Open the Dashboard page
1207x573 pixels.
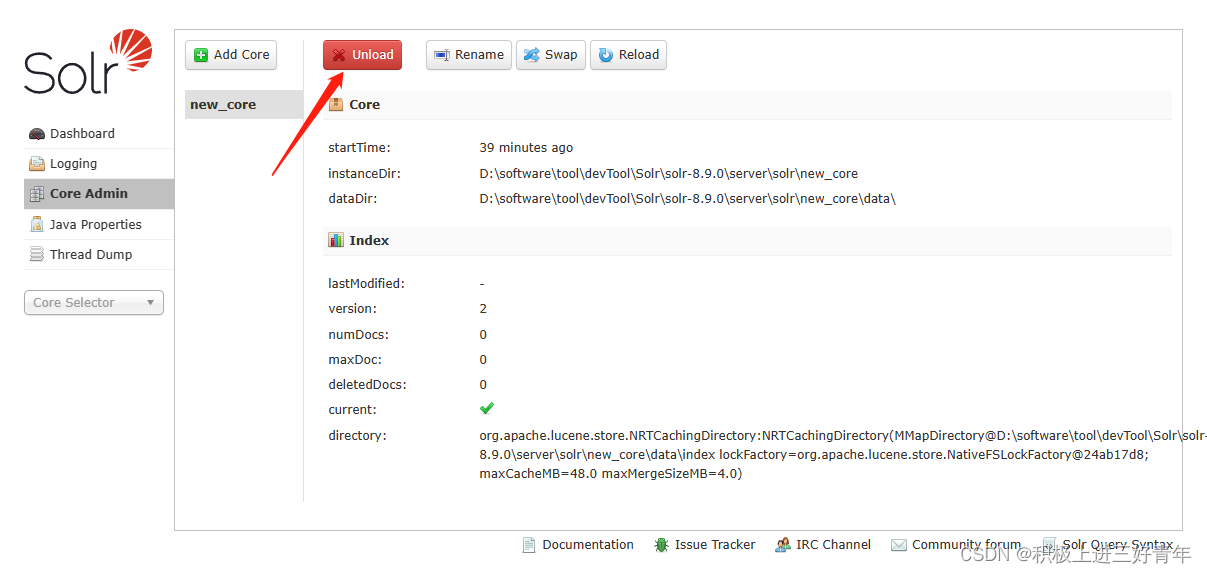[x=99, y=134]
